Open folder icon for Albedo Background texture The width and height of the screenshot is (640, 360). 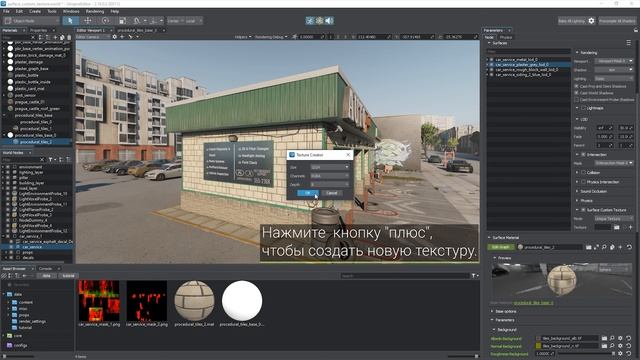coord(604,338)
